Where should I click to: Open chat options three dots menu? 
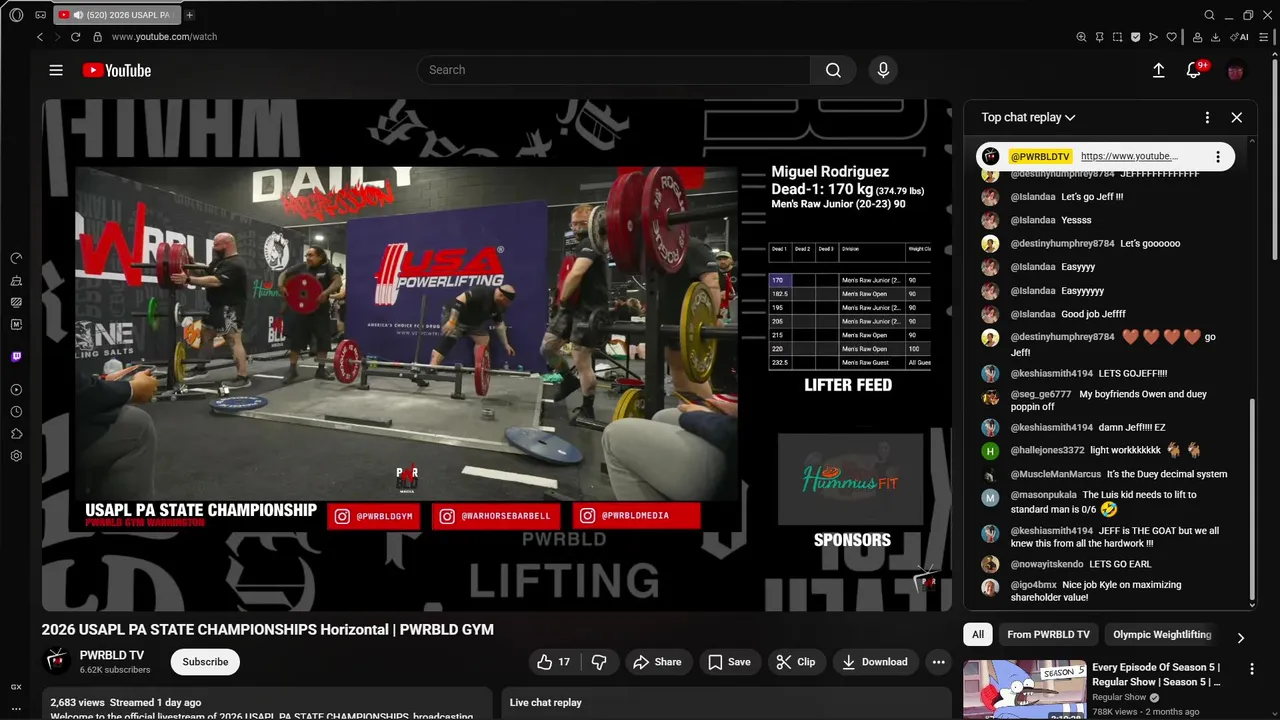click(1207, 117)
